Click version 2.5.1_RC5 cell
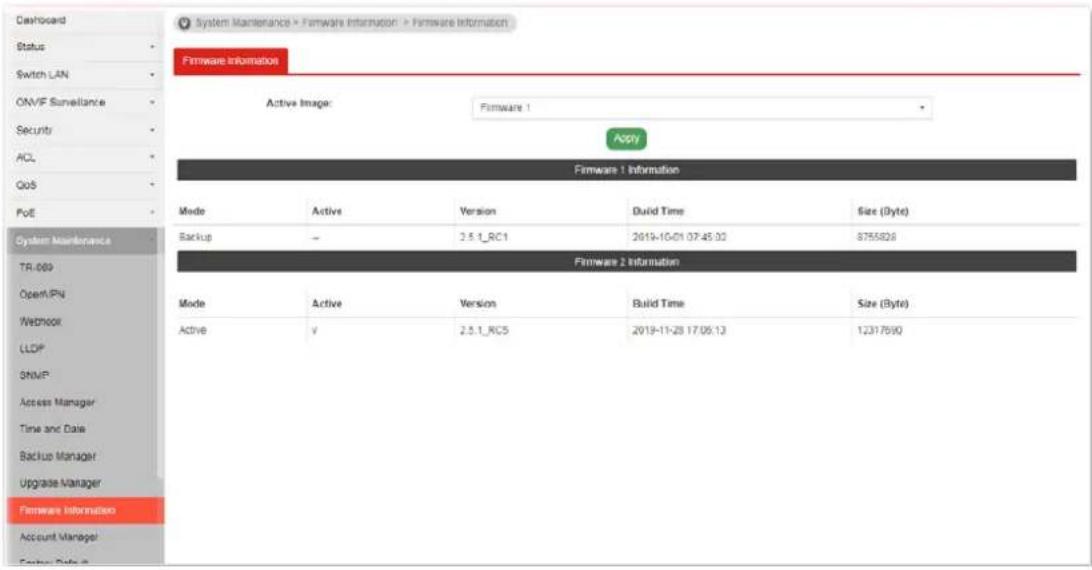Image resolution: width=1092 pixels, height=570 pixels. (x=484, y=330)
